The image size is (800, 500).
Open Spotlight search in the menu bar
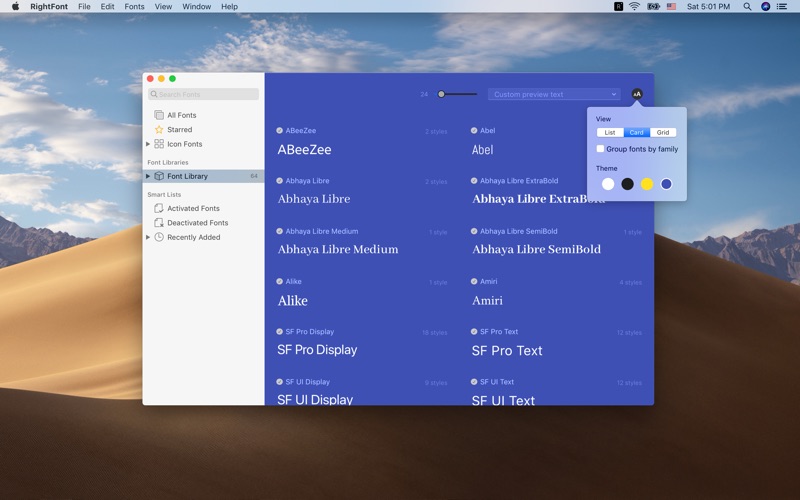[747, 6]
